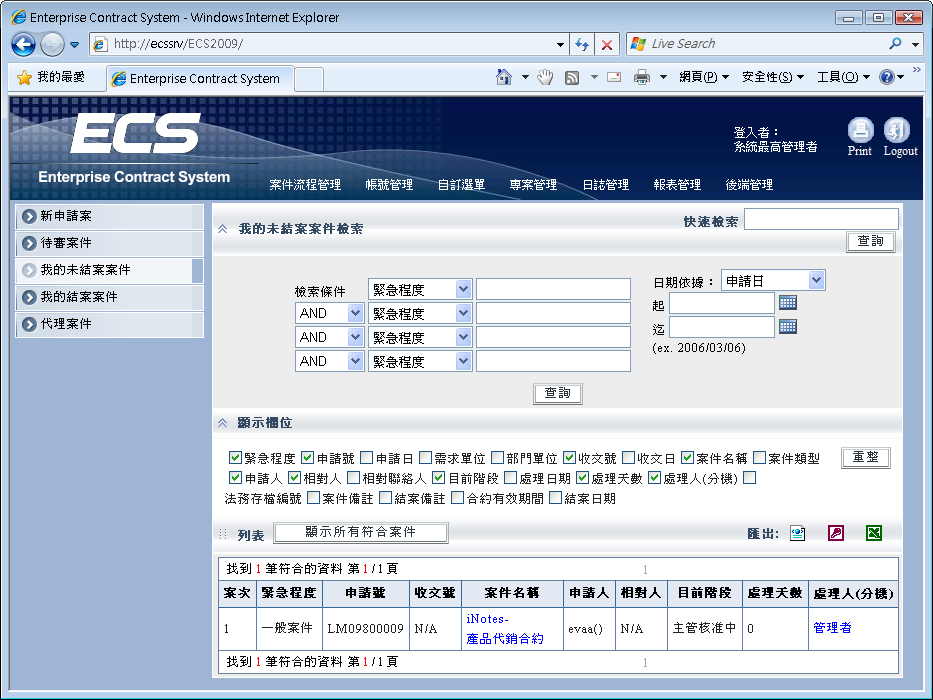Open iNotes-產品代銷合約 case link
The height and width of the screenshot is (700, 933).
[x=505, y=629]
